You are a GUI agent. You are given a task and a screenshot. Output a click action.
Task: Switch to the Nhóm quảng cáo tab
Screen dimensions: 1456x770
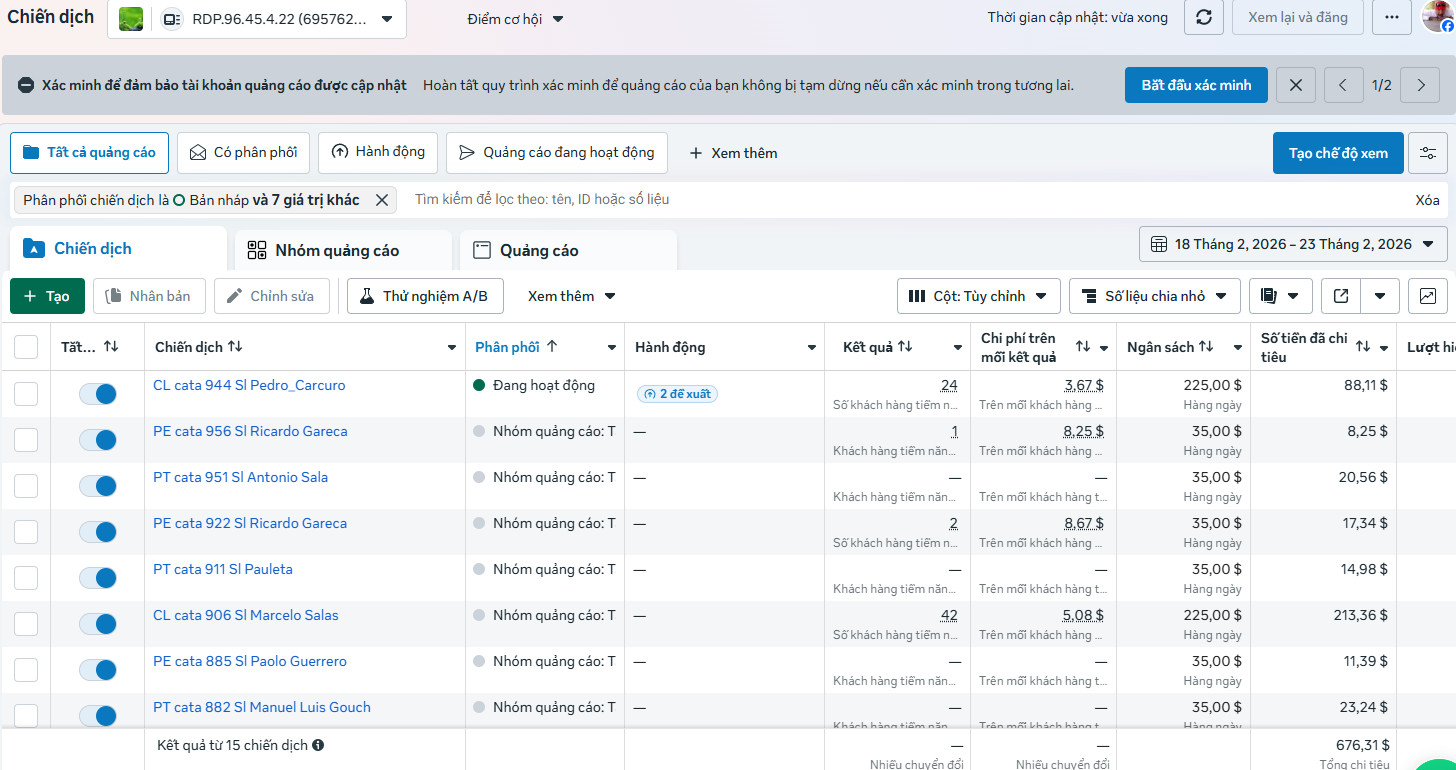click(342, 250)
